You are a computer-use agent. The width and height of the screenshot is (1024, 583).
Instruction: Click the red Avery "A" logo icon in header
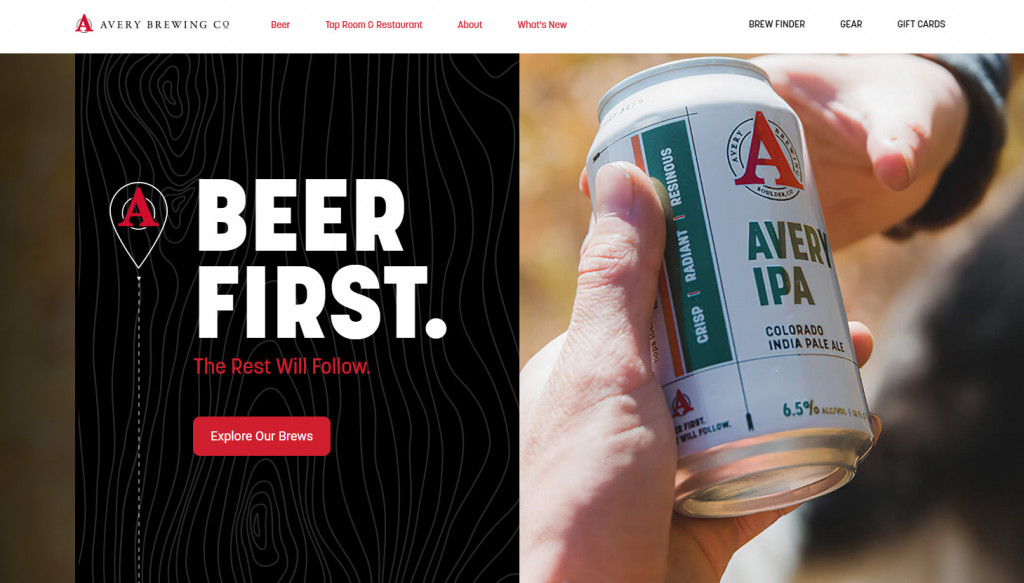(x=84, y=24)
